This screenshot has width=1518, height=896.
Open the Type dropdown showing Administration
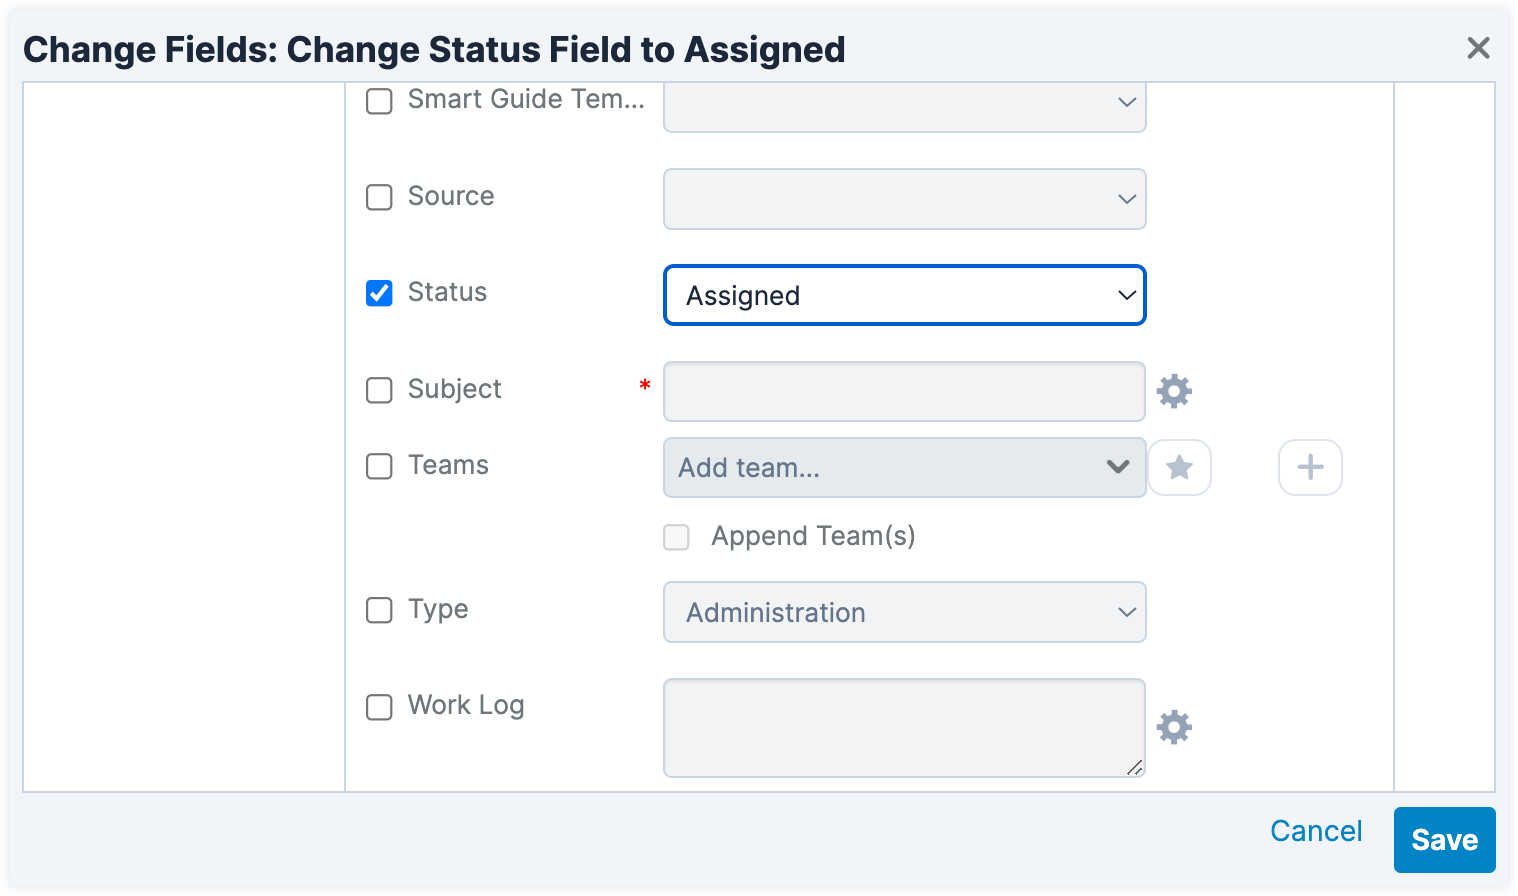904,612
